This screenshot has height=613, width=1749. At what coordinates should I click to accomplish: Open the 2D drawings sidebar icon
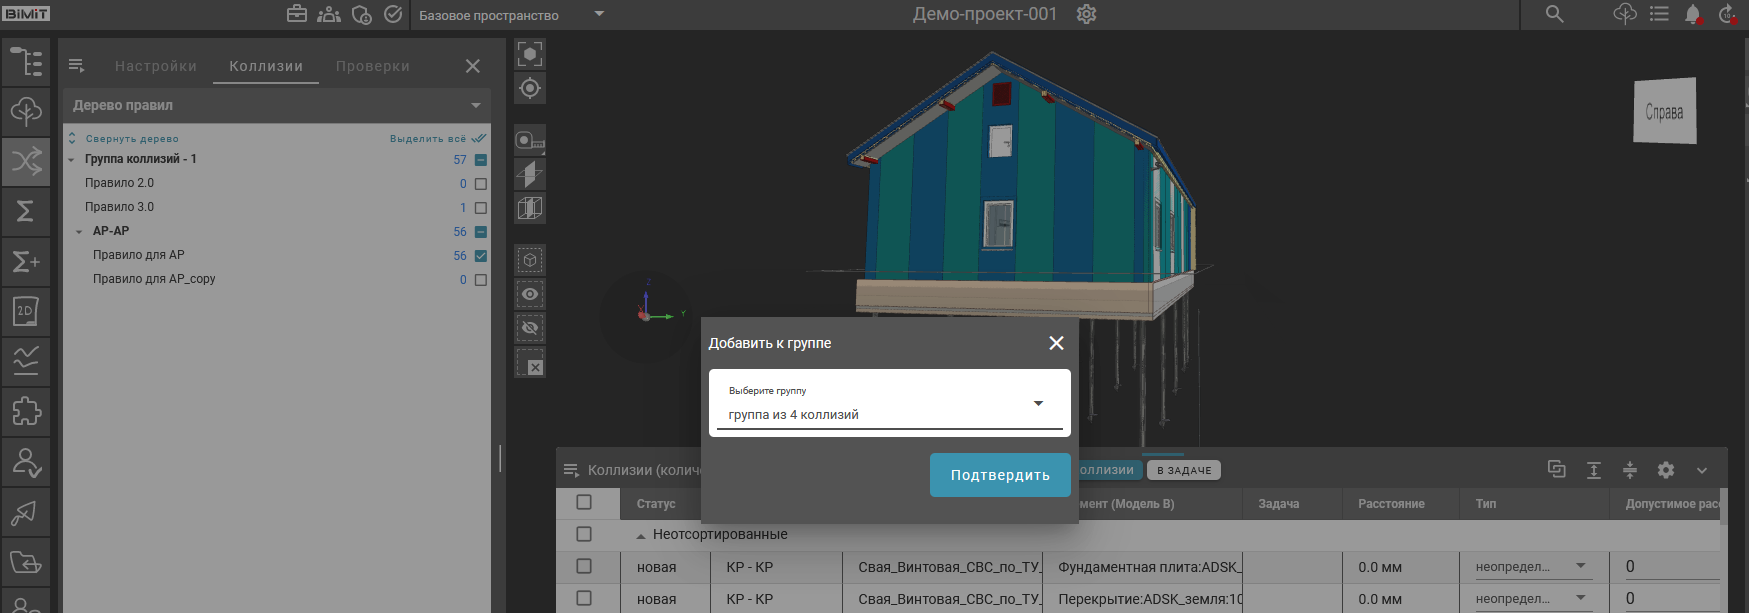click(26, 311)
